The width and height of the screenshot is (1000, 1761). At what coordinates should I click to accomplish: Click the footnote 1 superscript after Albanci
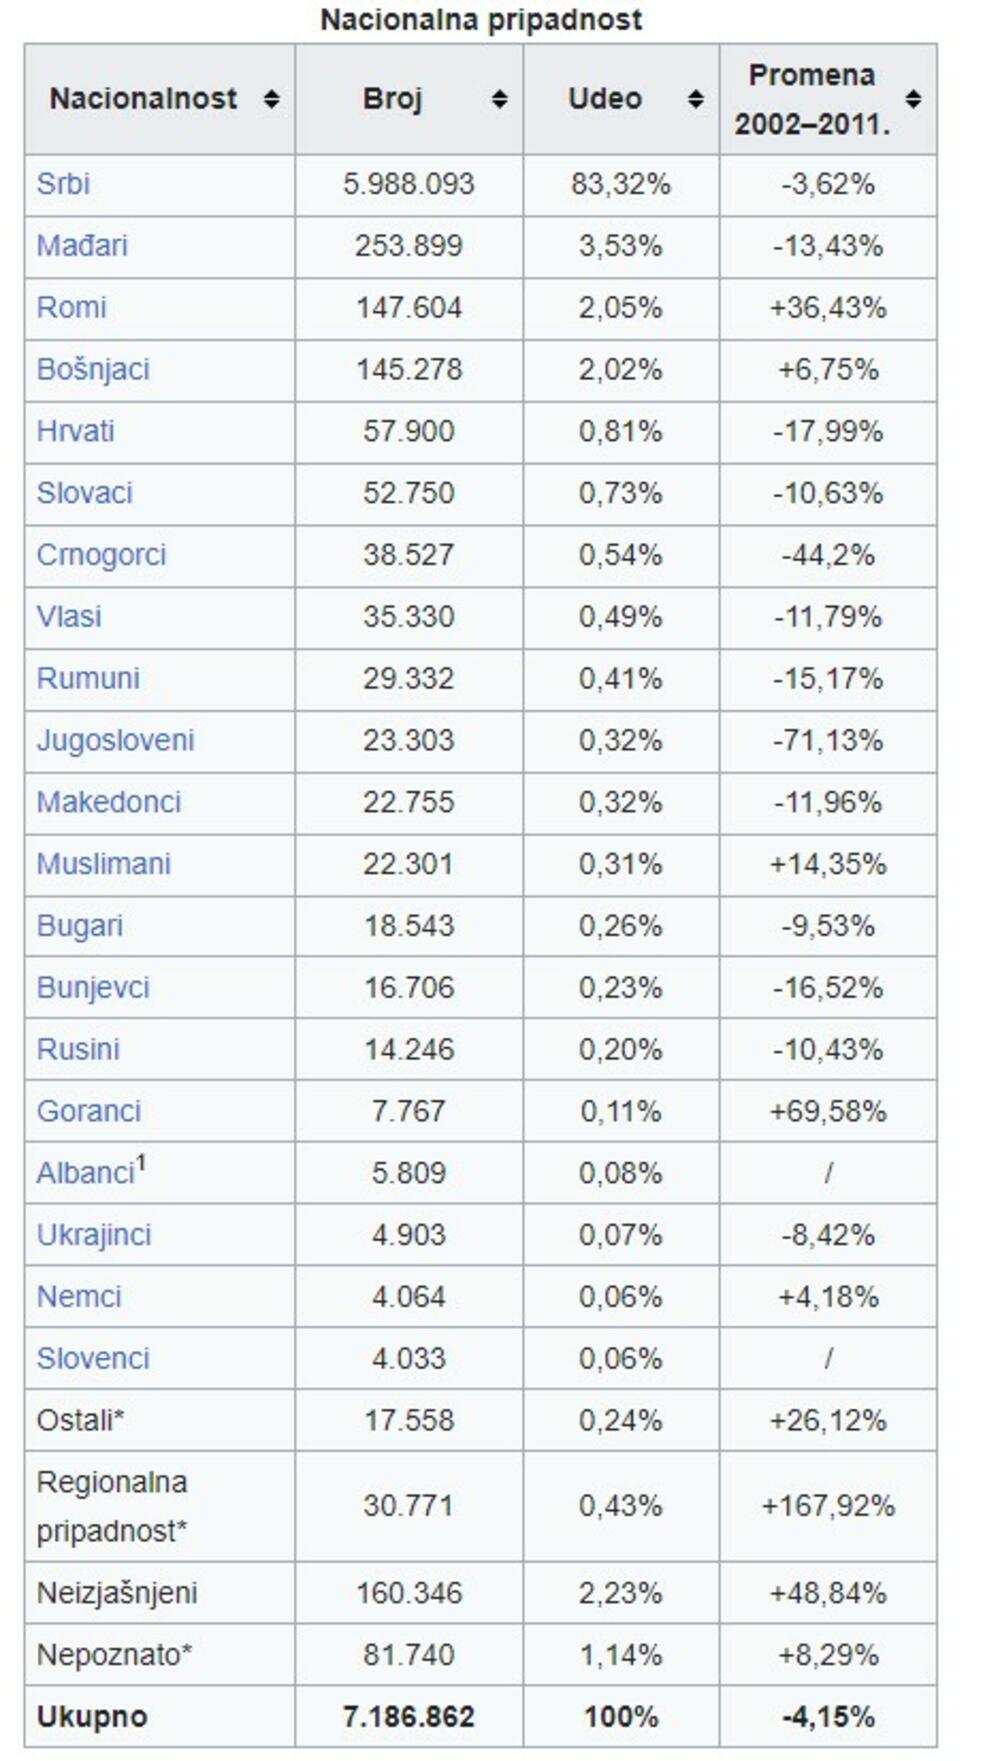click(x=141, y=1163)
